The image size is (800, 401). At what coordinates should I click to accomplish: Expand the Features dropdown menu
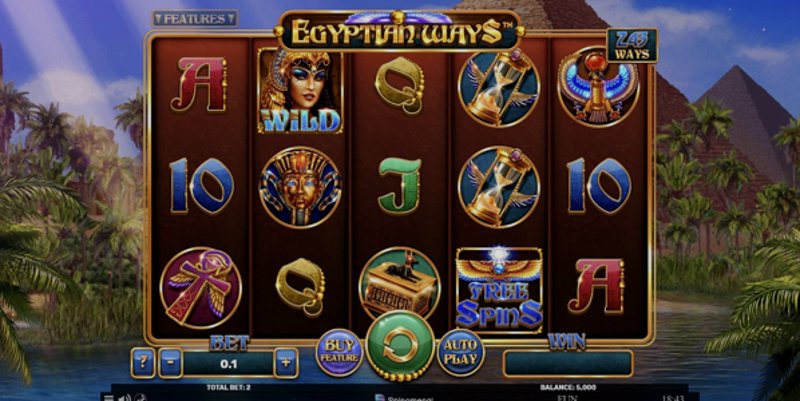[195, 19]
